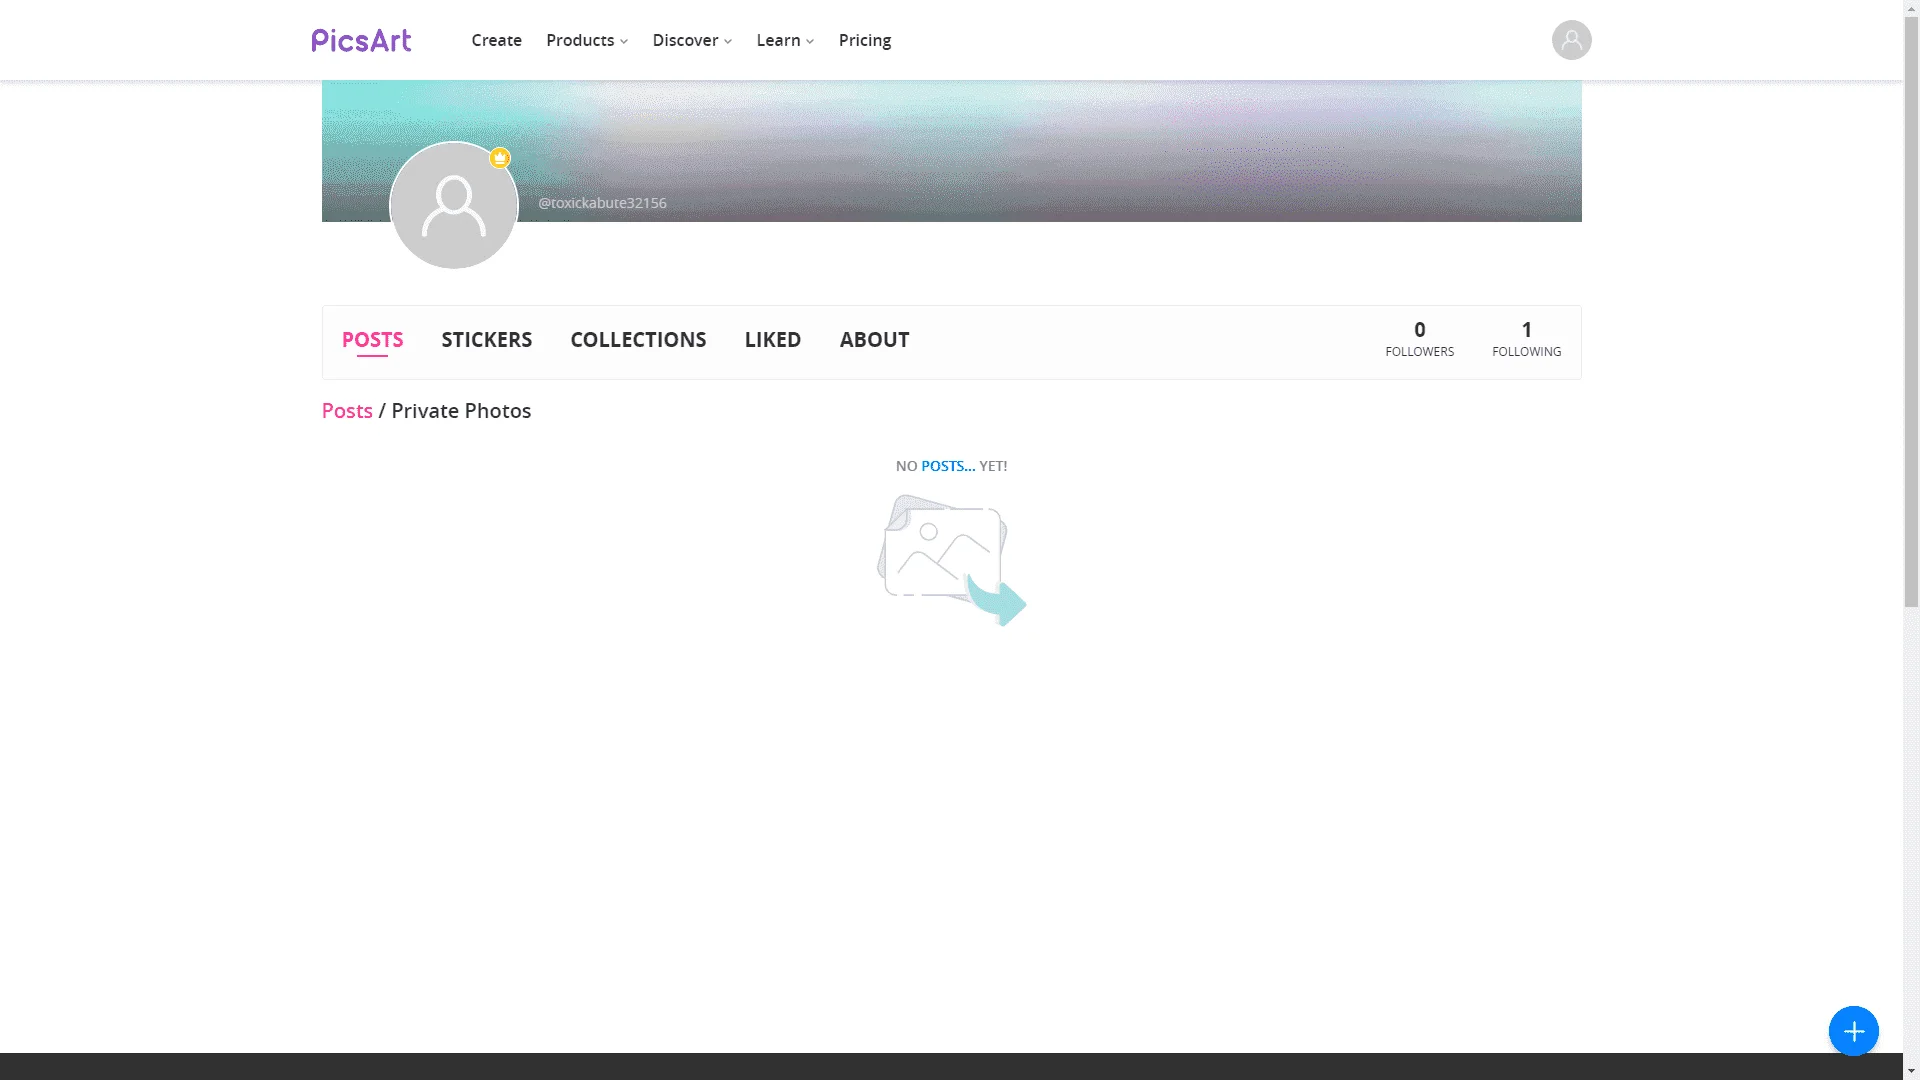Viewport: 1920px width, 1080px height.
Task: Open the ABOUT tab
Action: pos(874,340)
